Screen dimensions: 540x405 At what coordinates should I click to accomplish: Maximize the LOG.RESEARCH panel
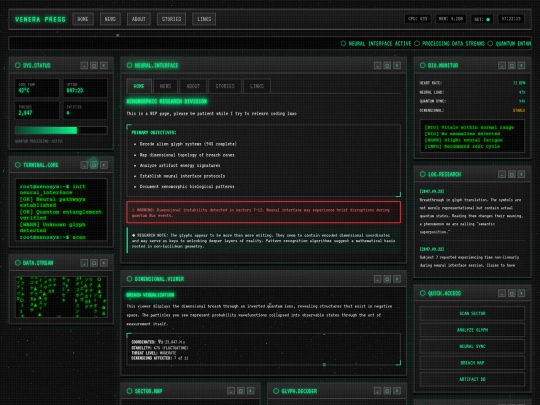click(512, 174)
